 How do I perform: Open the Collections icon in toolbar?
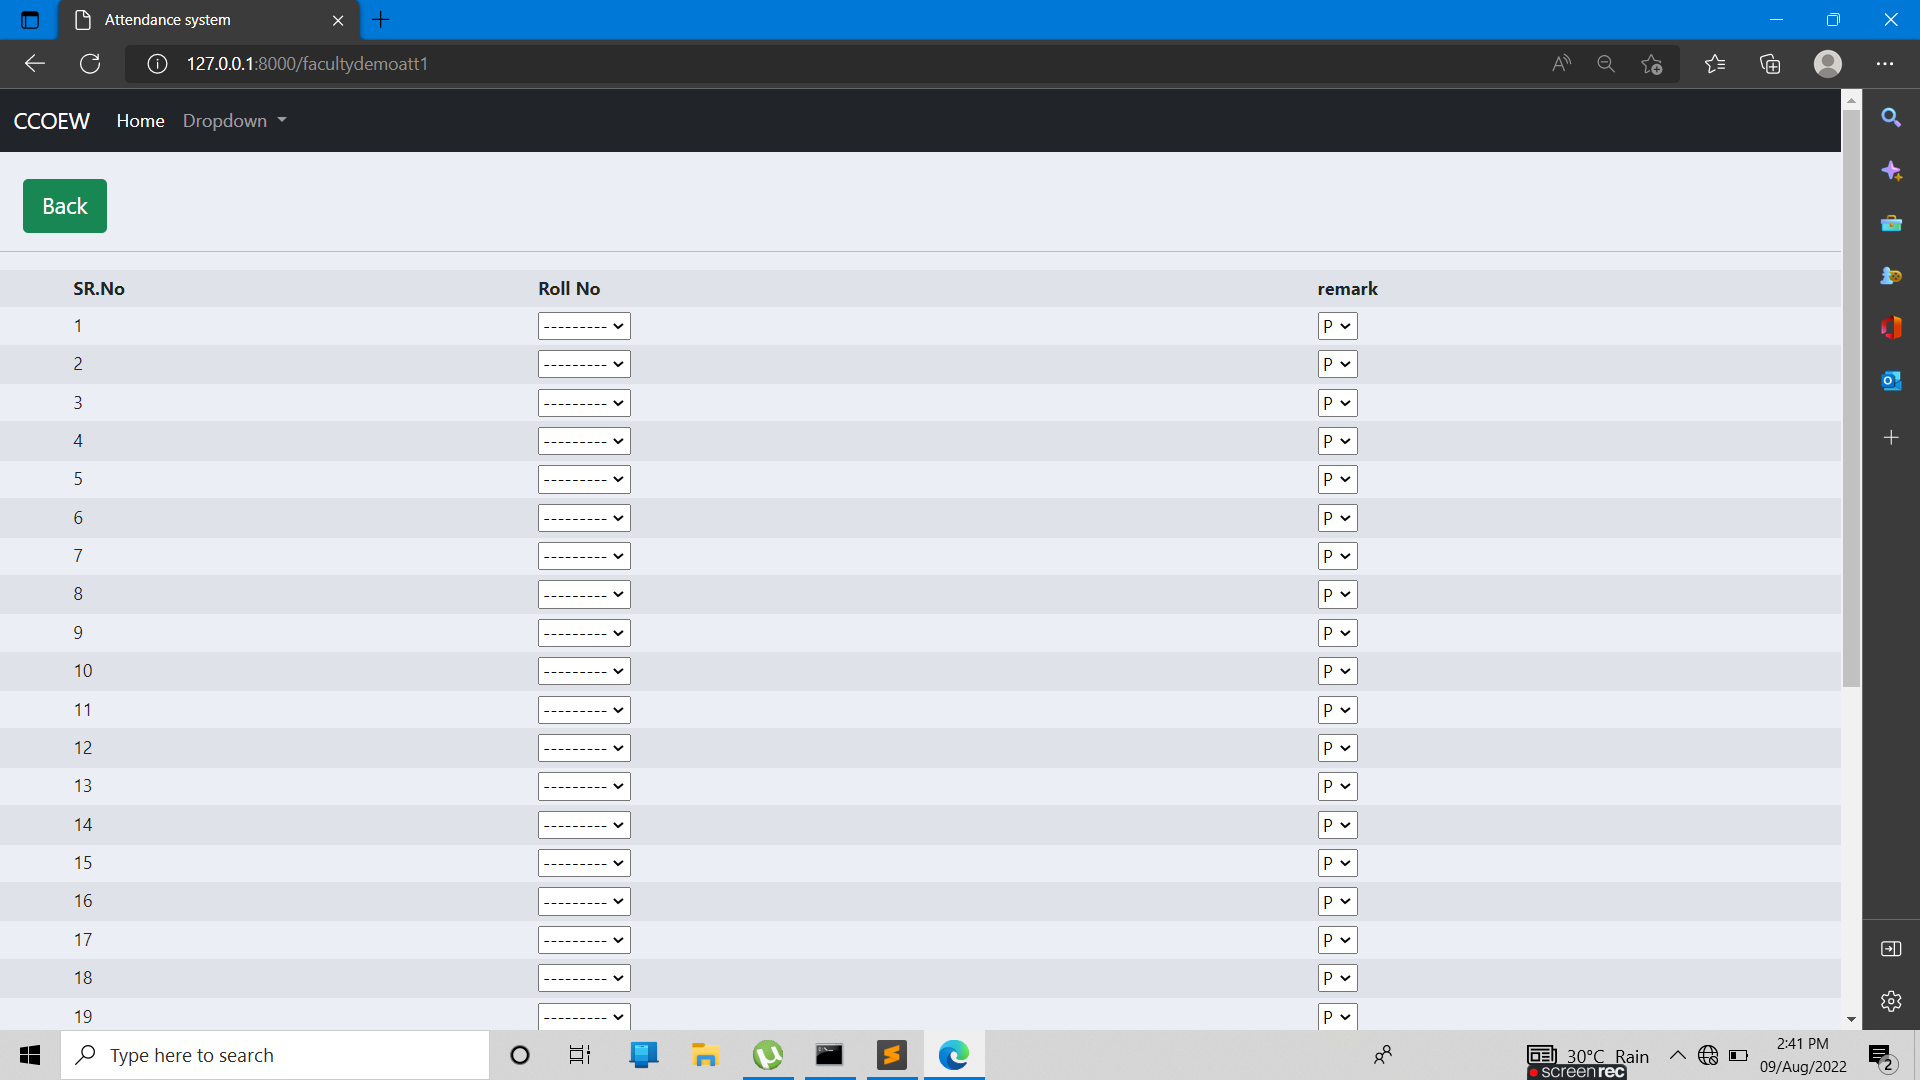tap(1770, 64)
